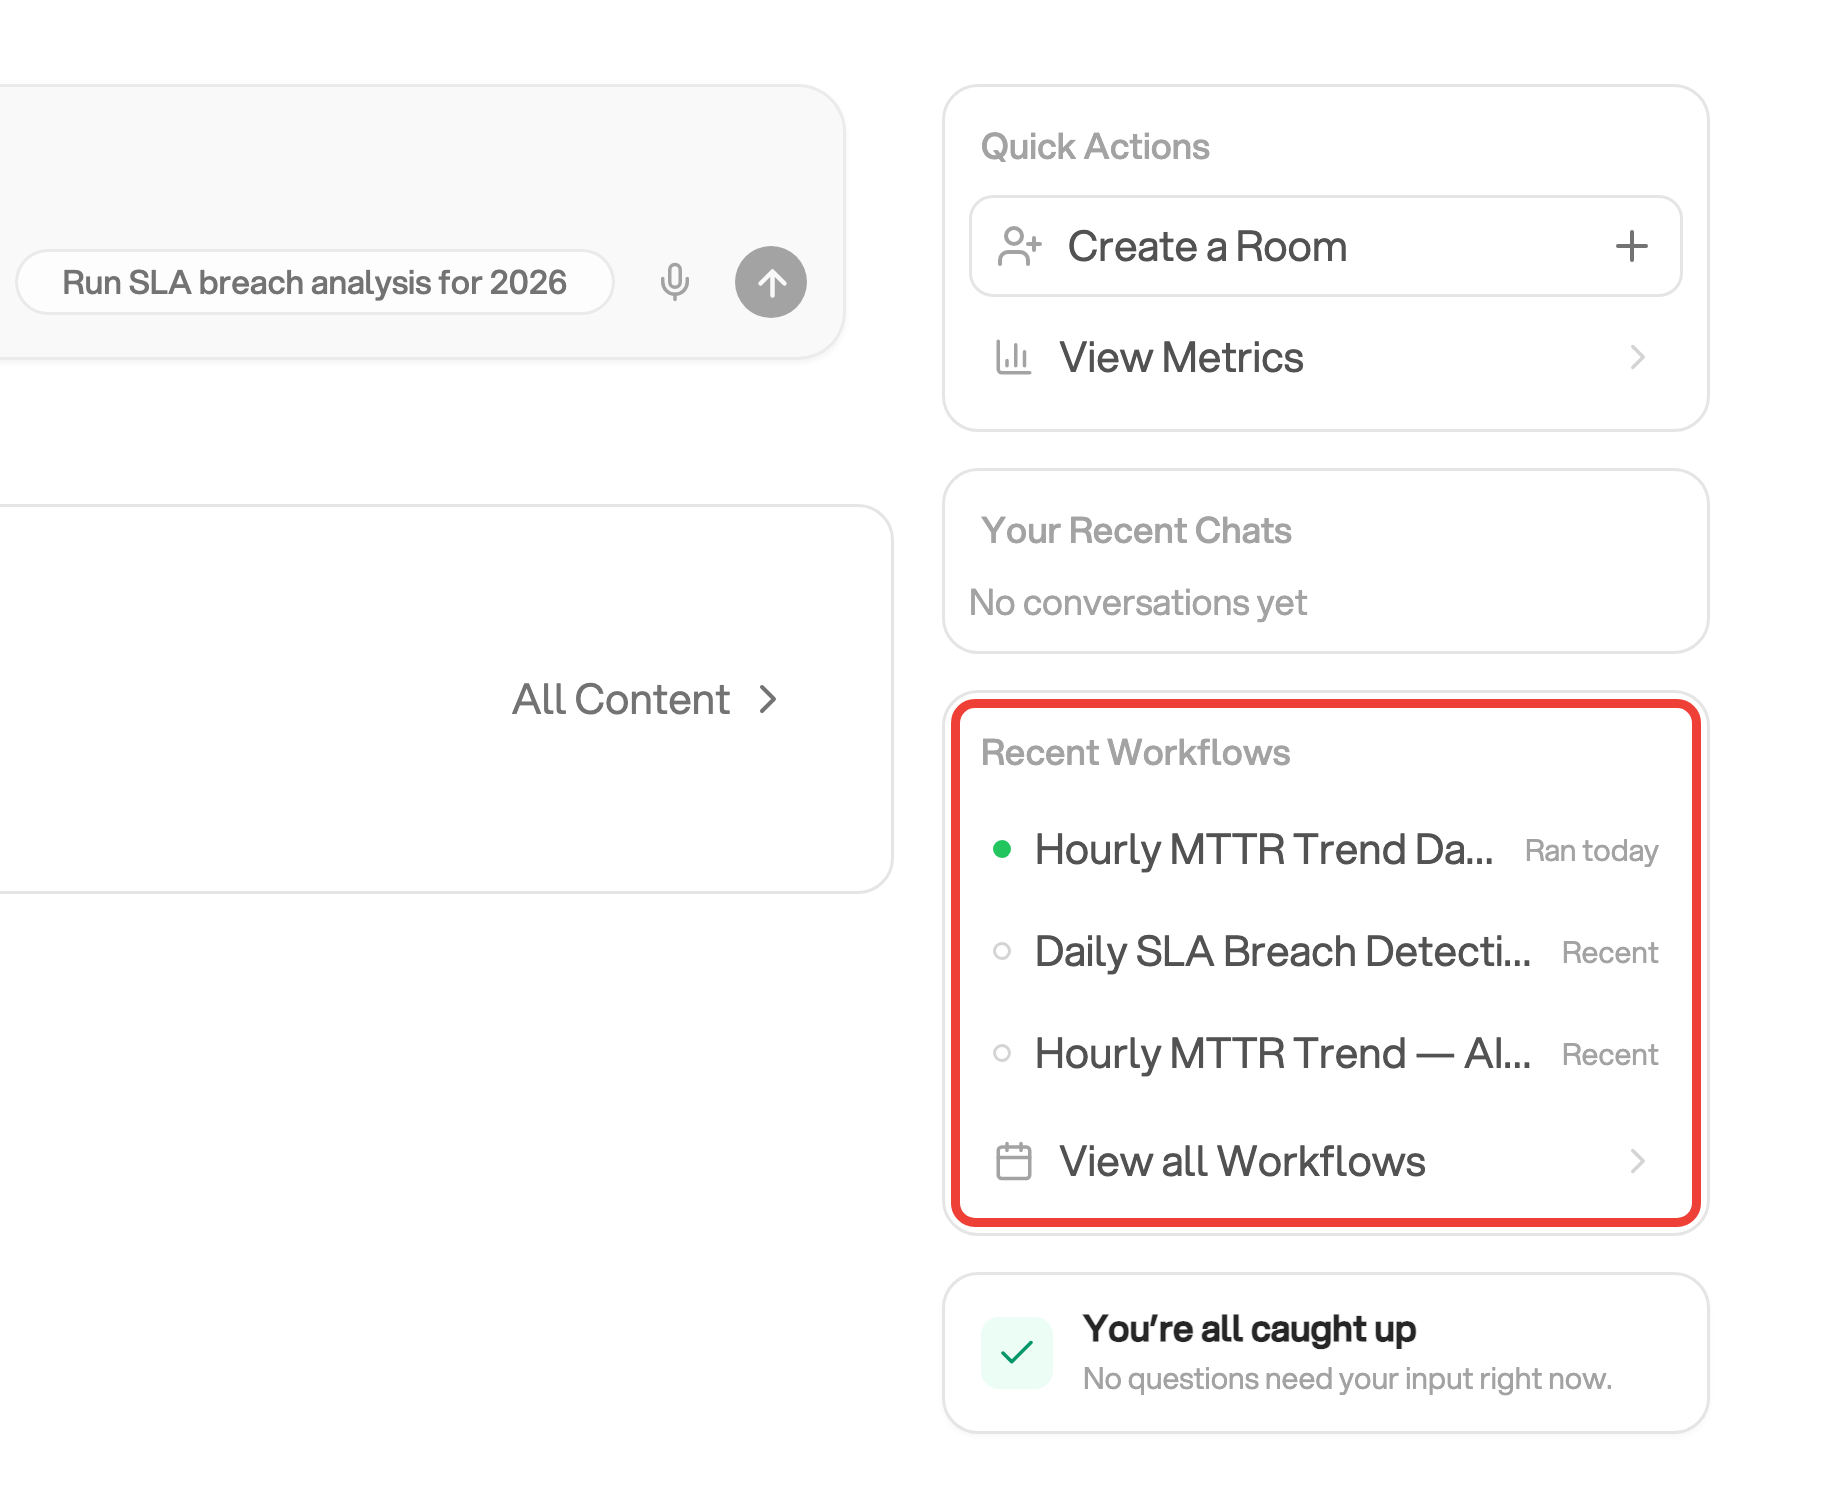This screenshot has width=1830, height=1500.
Task: Open View Metrics
Action: pos(1326,357)
